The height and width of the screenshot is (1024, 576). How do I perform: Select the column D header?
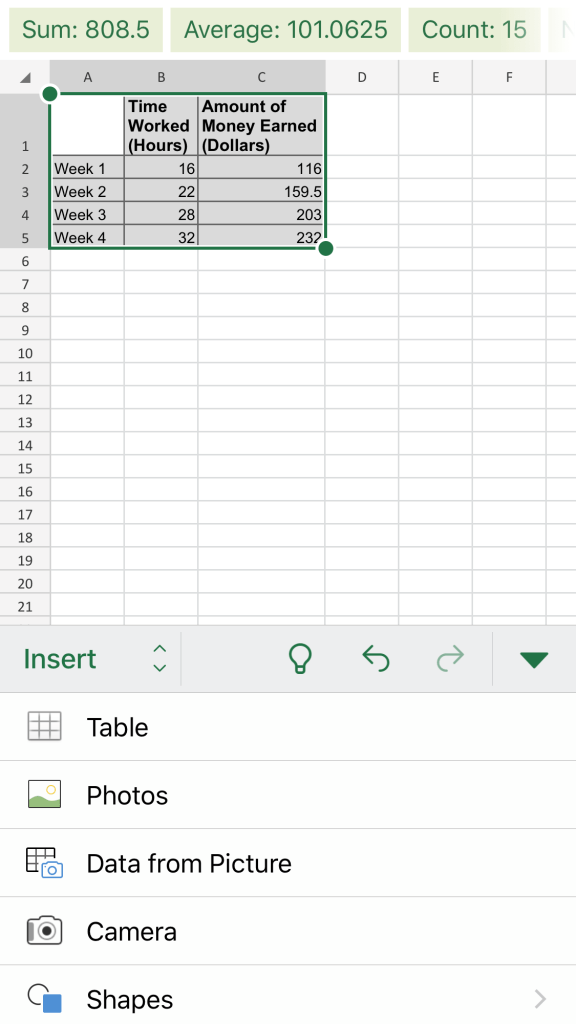pyautogui.click(x=362, y=76)
